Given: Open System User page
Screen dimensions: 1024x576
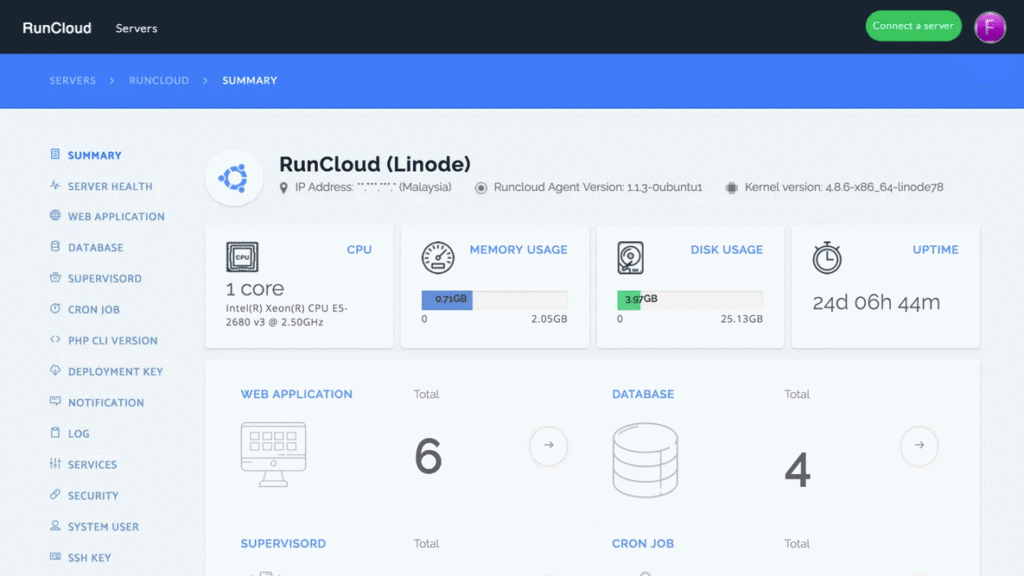Looking at the screenshot, I should tap(103, 527).
